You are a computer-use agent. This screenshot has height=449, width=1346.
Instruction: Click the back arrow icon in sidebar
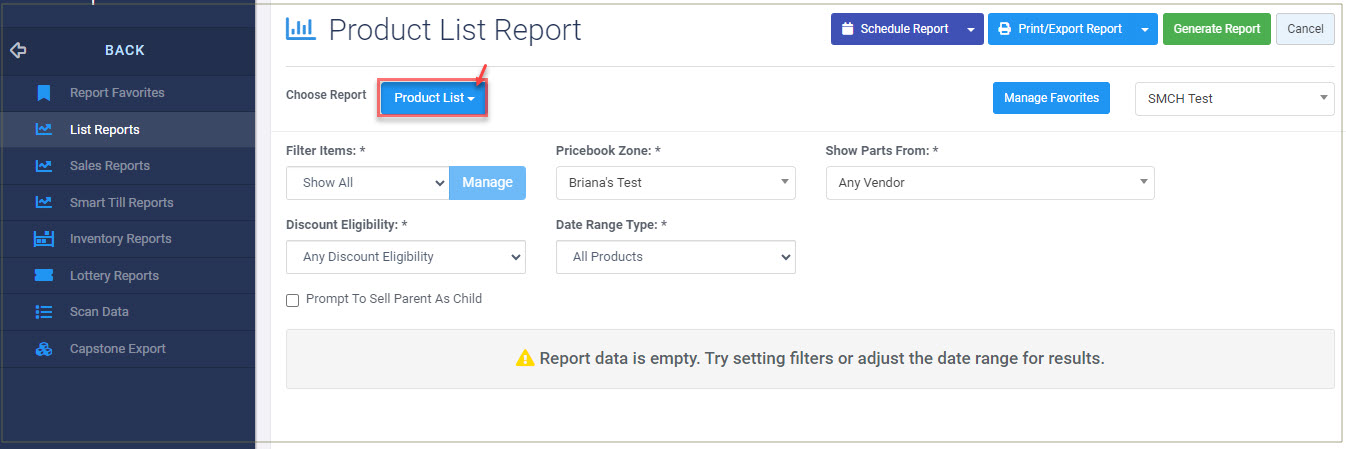[18, 50]
